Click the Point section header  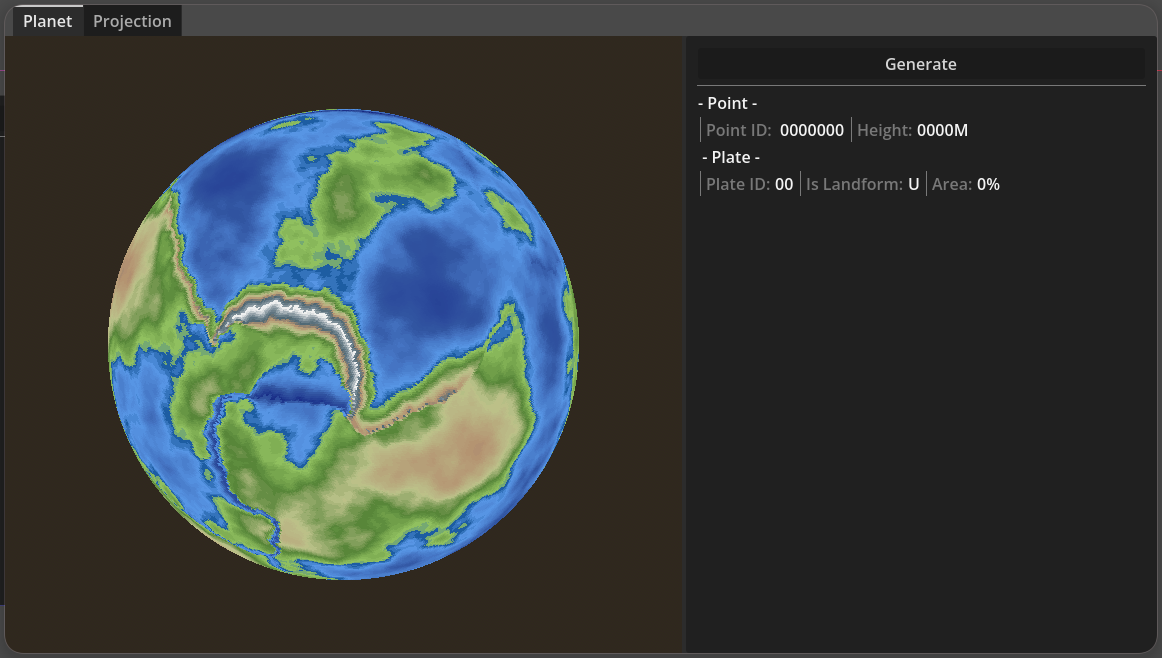point(728,103)
